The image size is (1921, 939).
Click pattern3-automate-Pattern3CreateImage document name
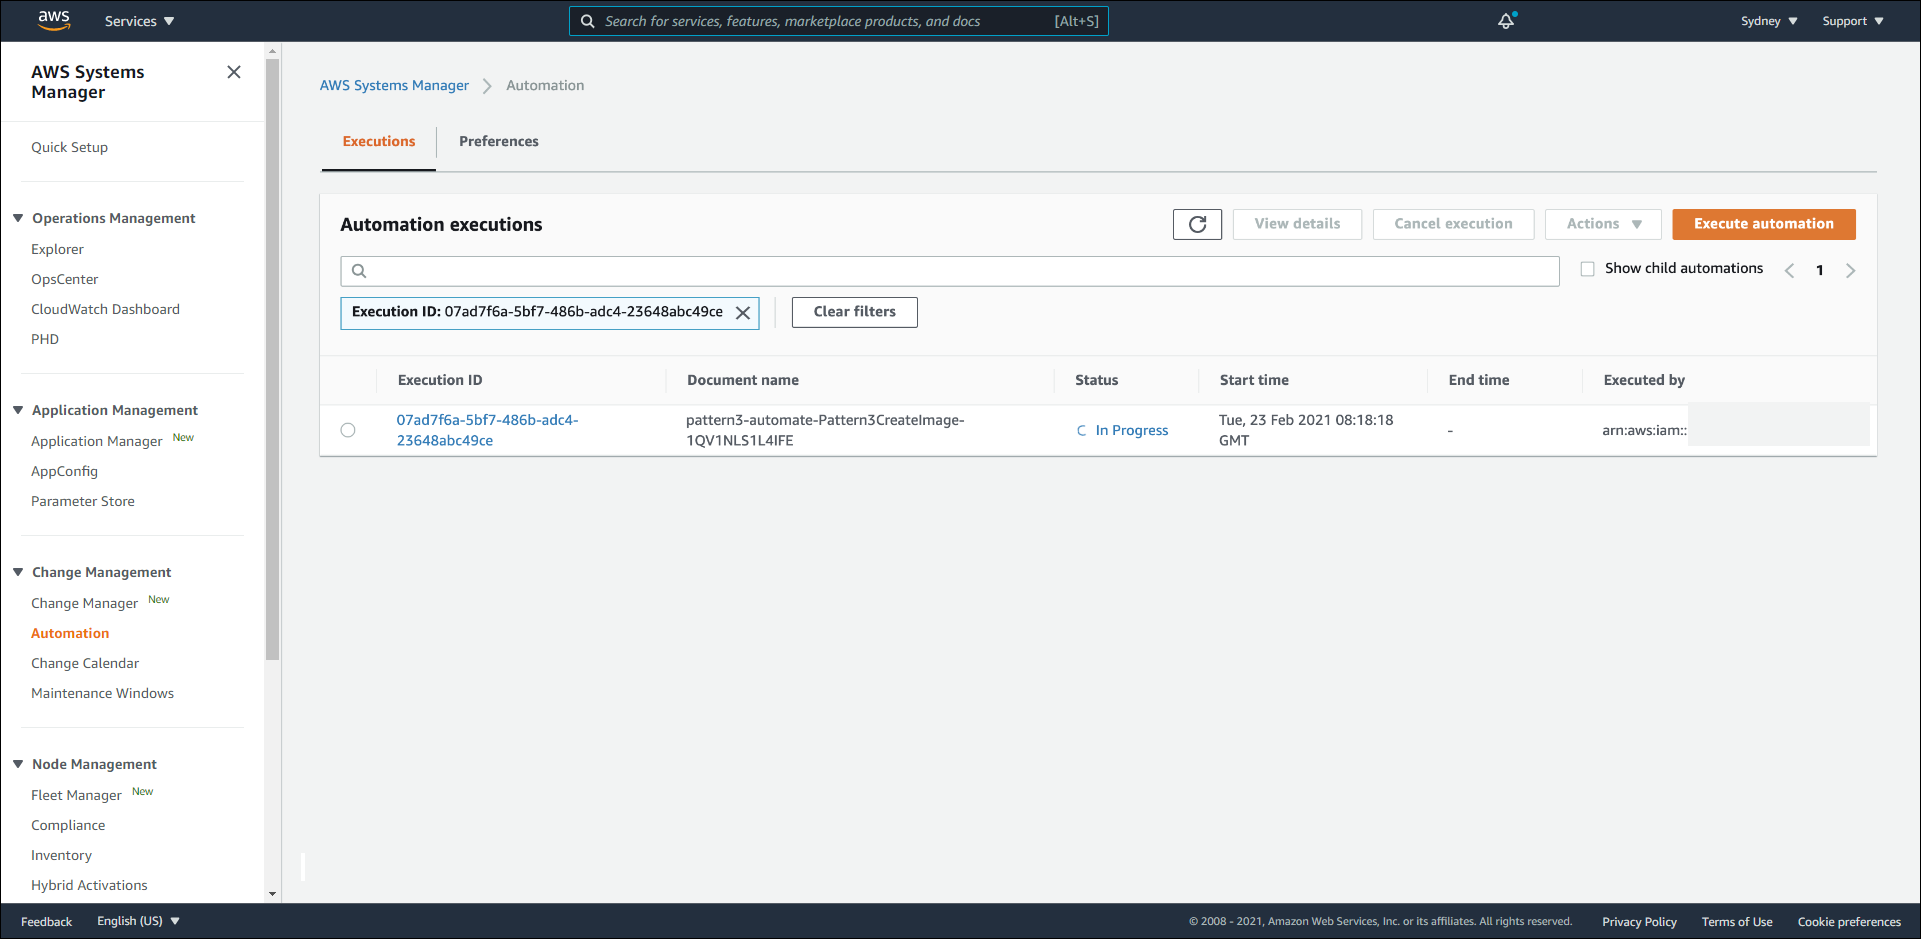coord(825,430)
